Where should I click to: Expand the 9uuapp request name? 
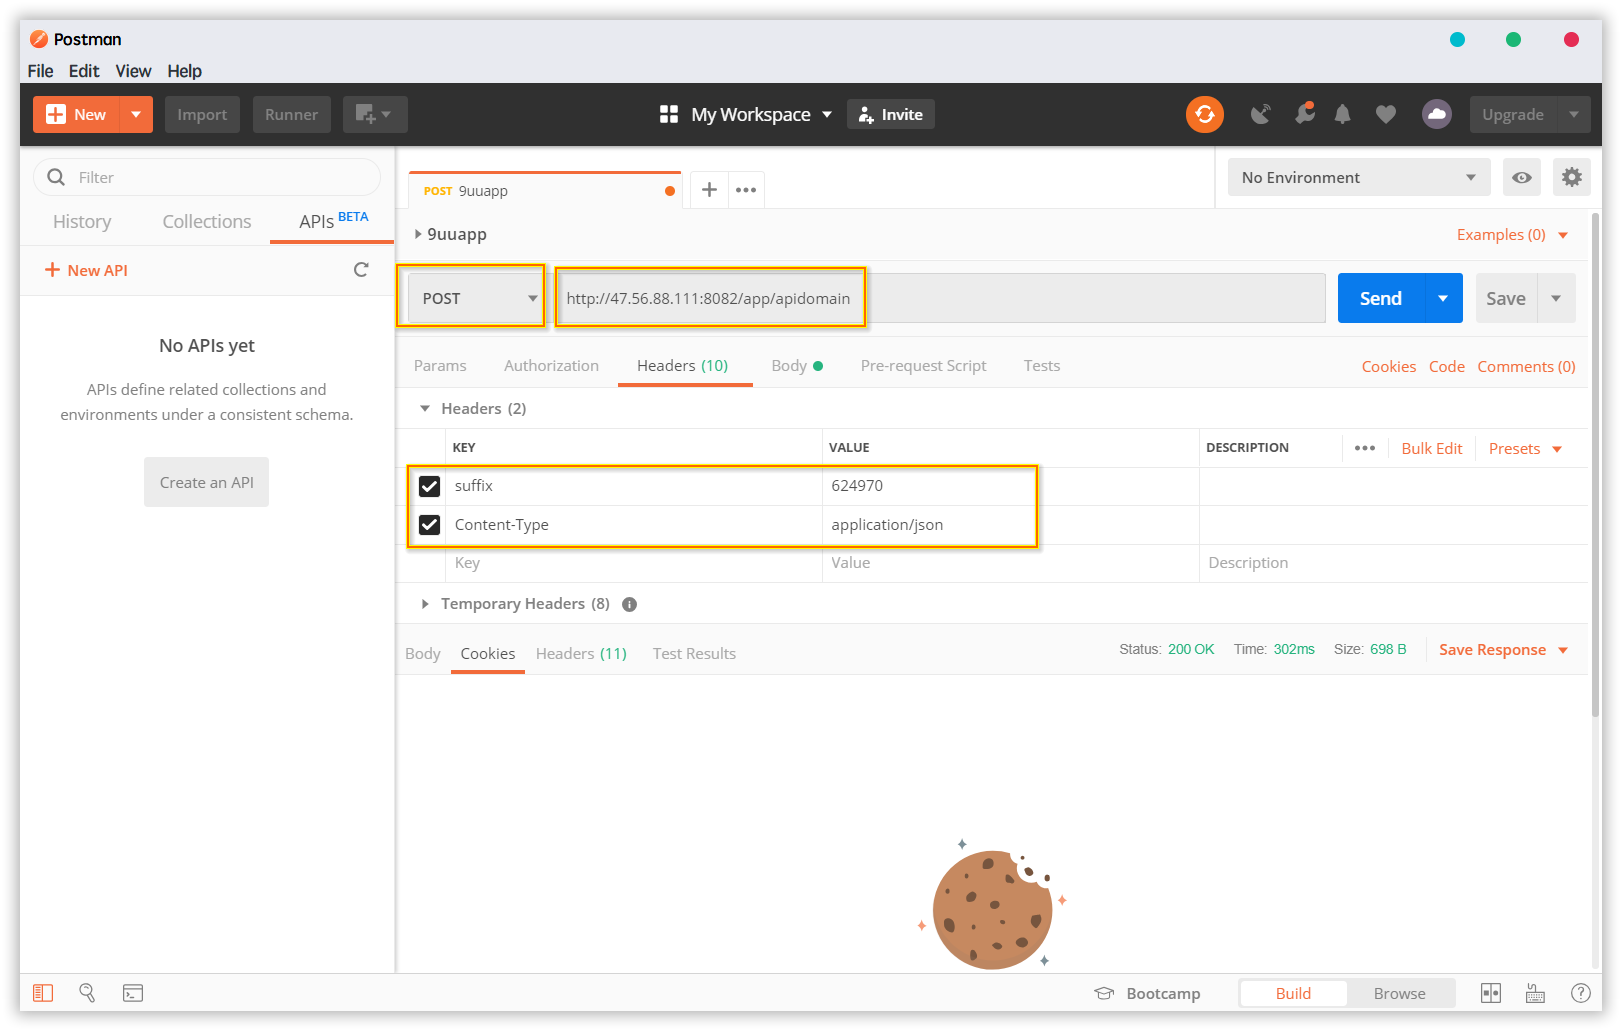(418, 234)
